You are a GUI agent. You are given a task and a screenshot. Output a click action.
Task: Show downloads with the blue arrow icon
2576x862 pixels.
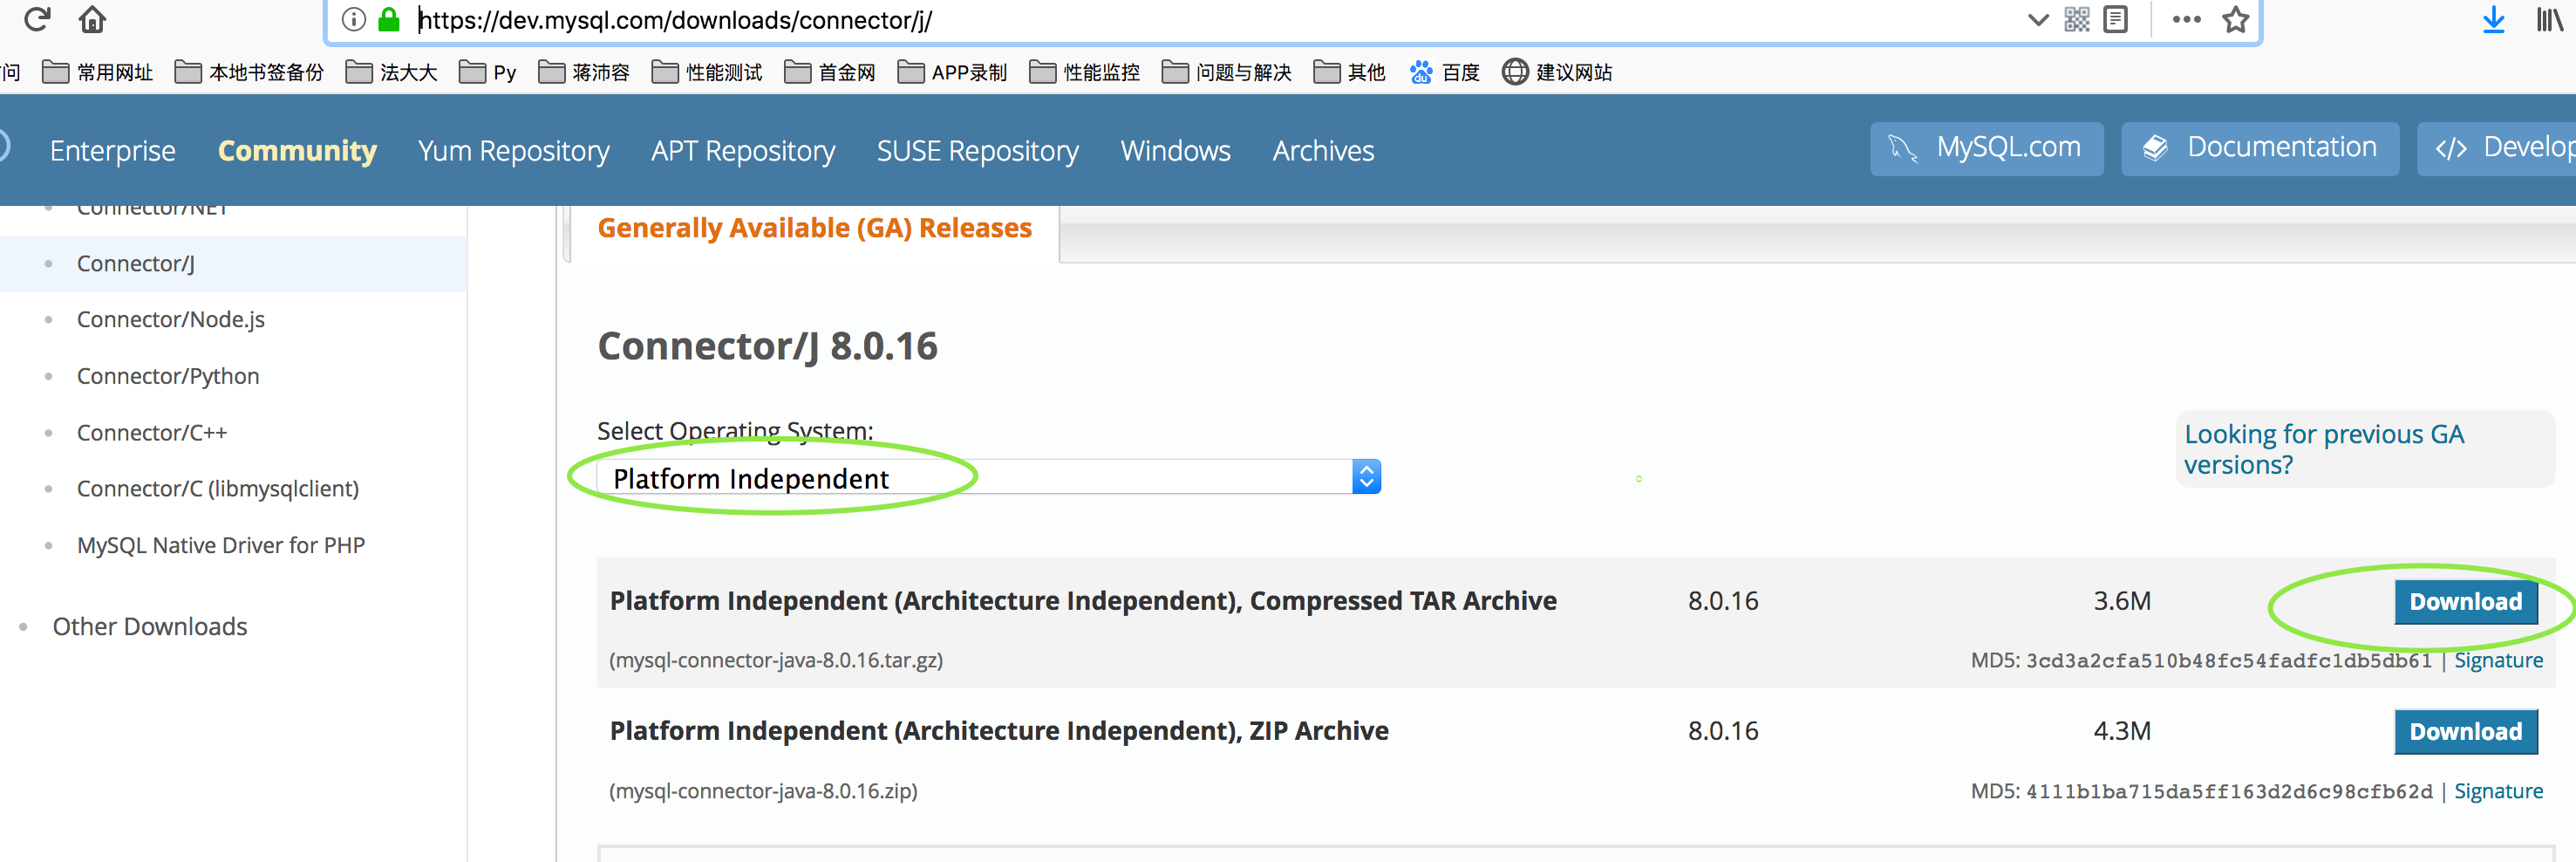2494,19
